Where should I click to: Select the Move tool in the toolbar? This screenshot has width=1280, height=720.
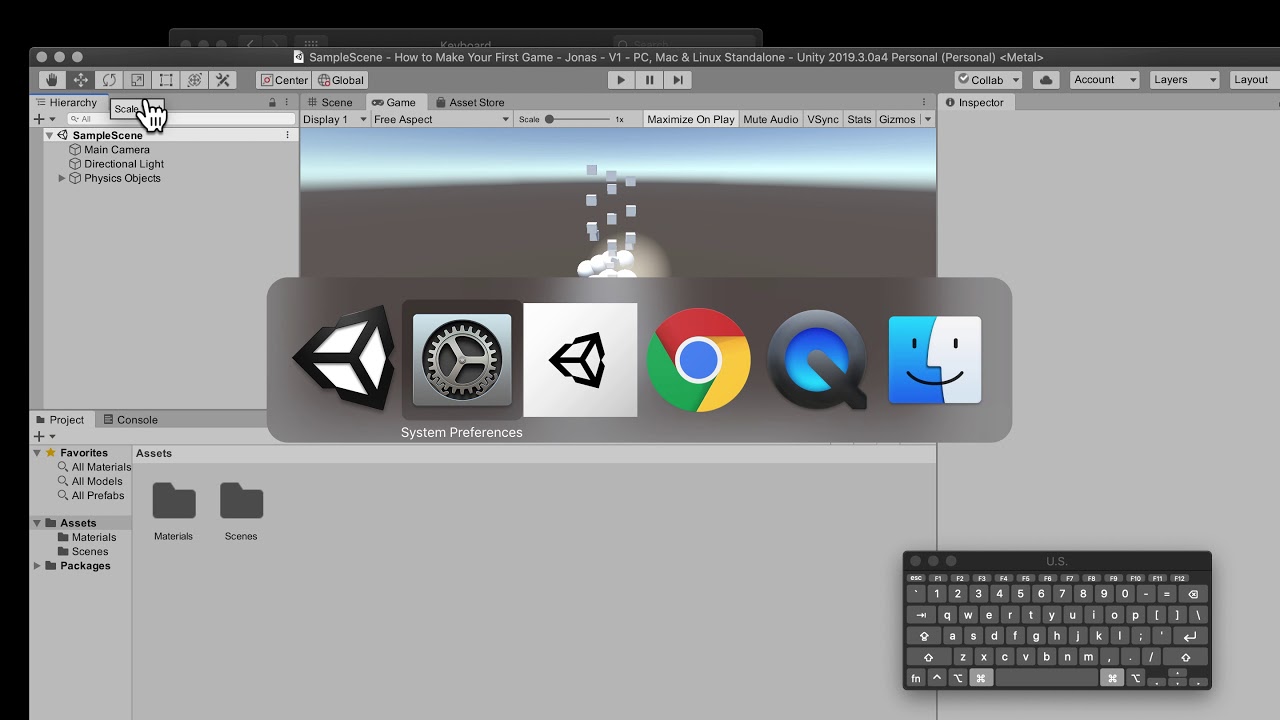pos(81,80)
